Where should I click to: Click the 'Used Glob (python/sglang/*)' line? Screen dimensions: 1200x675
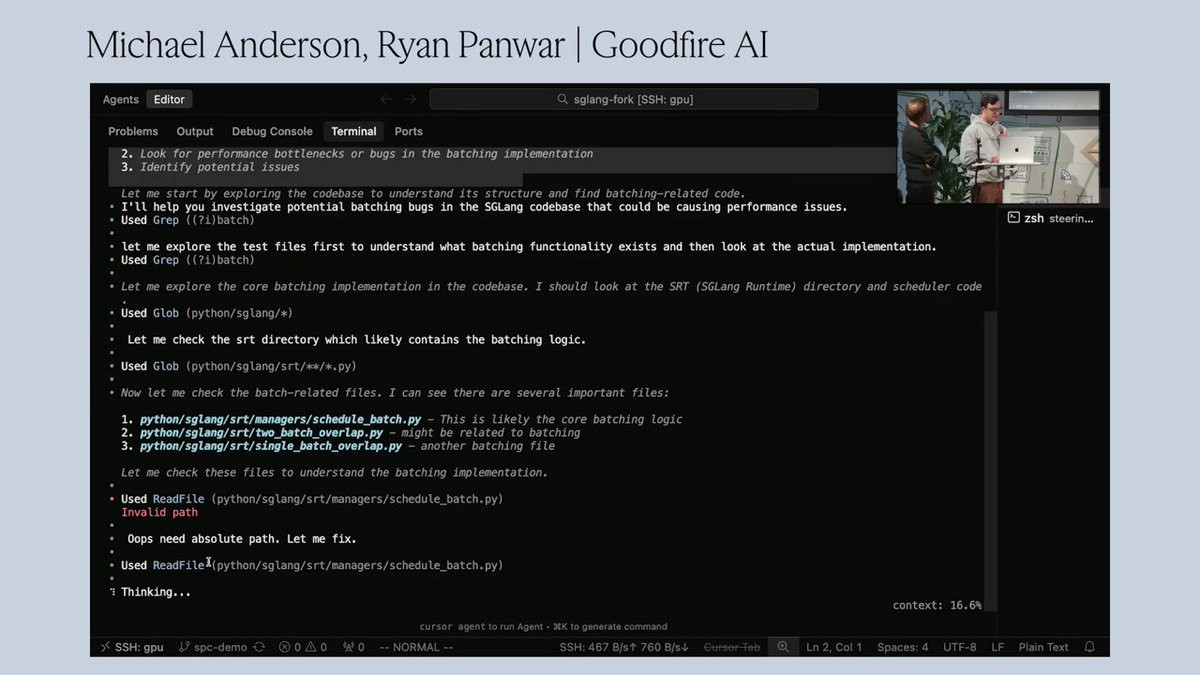(x=207, y=313)
